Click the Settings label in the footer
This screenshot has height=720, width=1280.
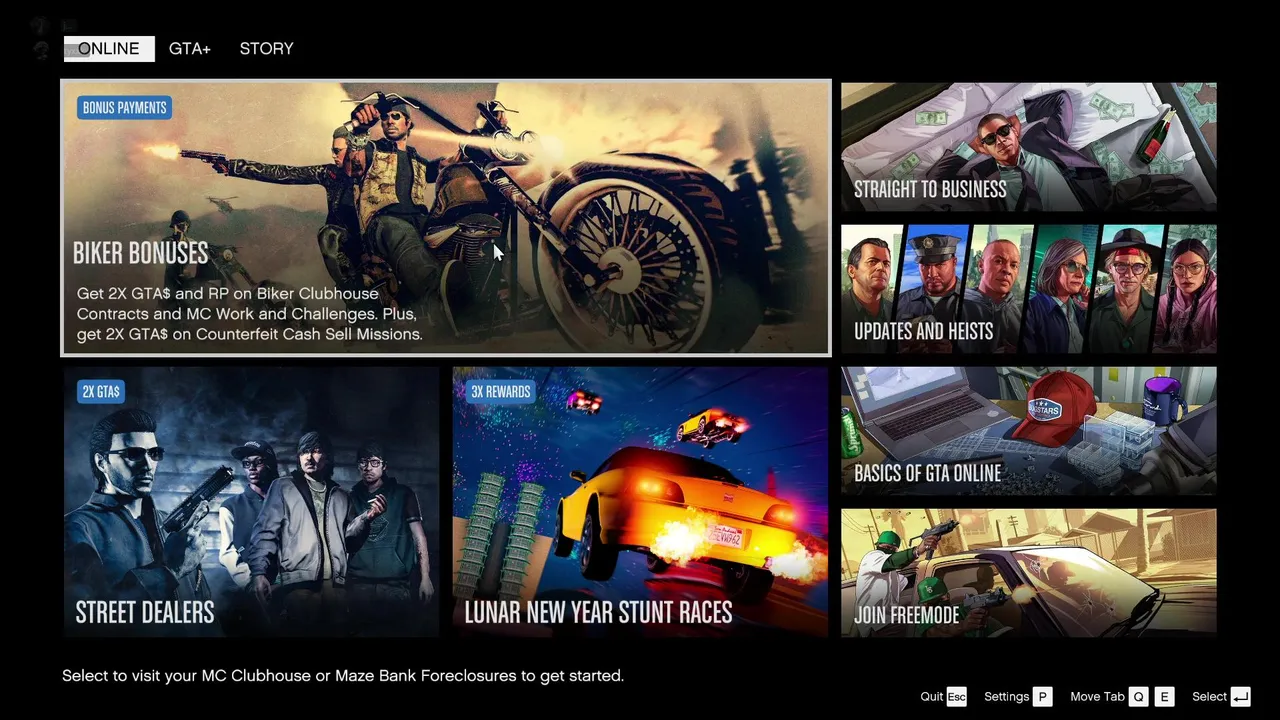[x=1006, y=697]
